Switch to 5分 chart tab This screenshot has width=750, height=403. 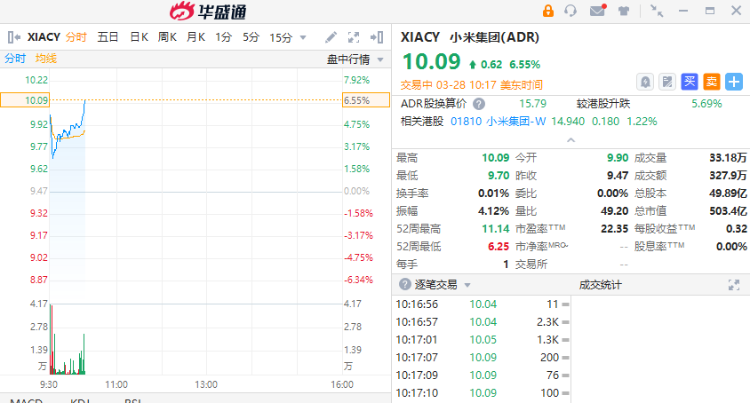pyautogui.click(x=251, y=37)
